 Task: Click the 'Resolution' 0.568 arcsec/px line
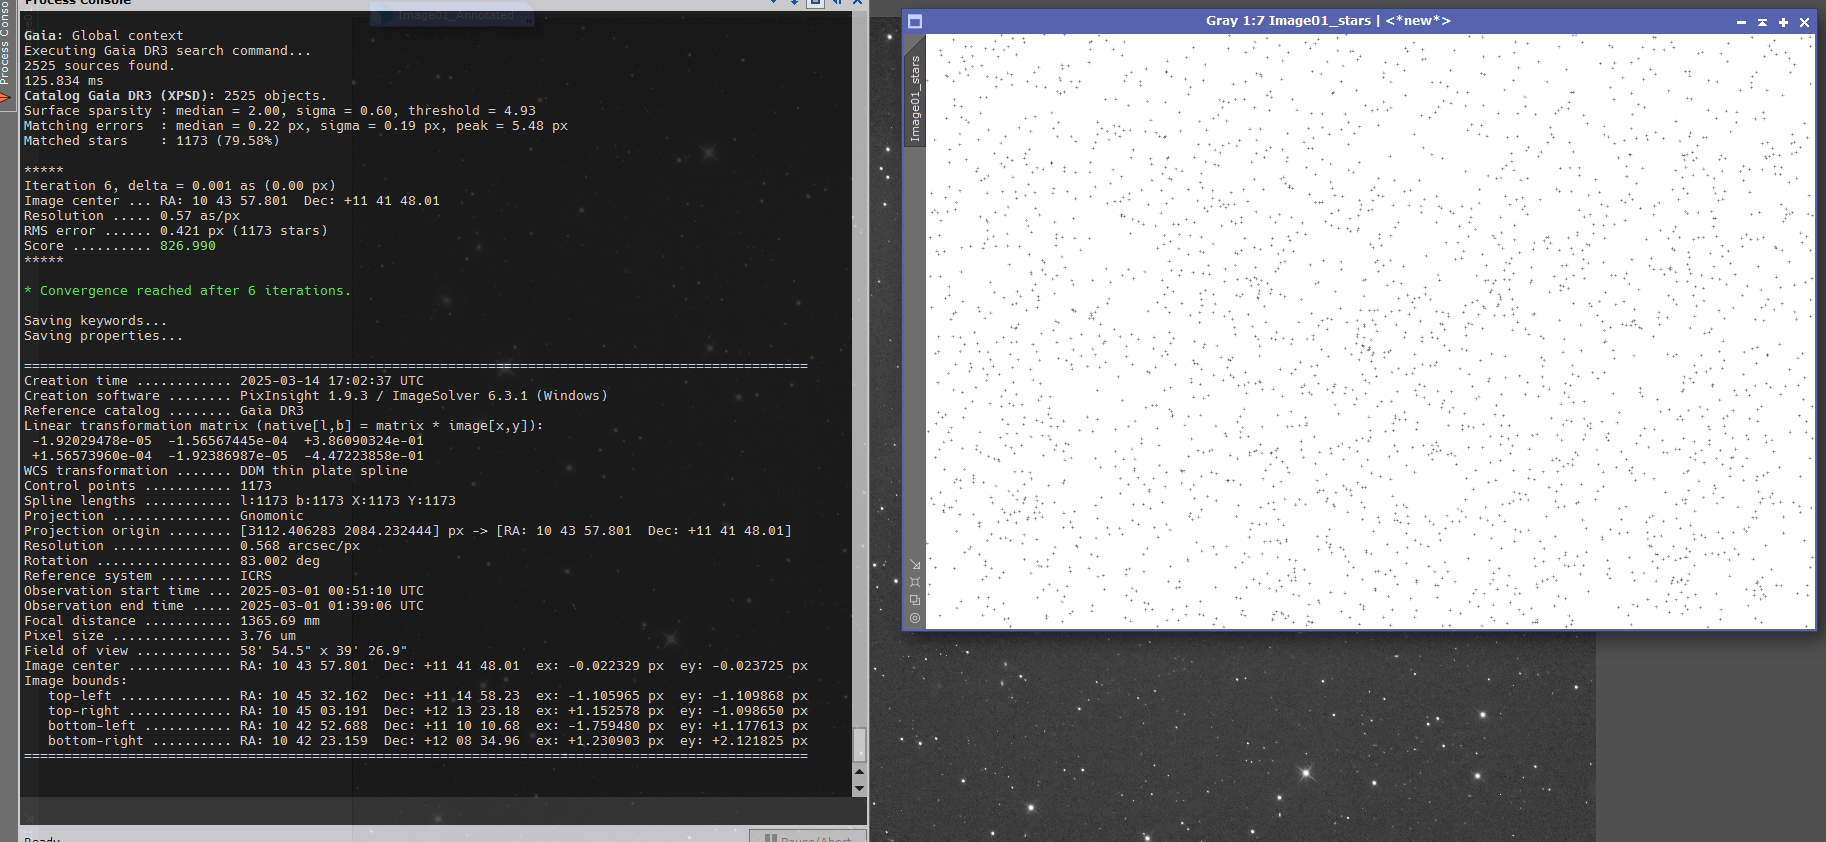click(x=191, y=546)
